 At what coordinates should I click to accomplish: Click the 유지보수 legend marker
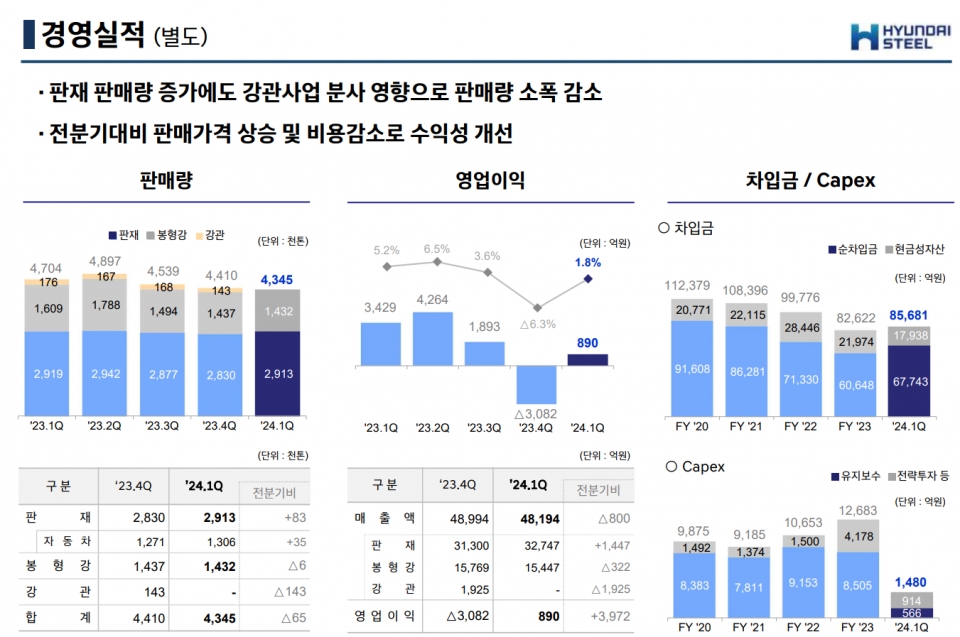833,477
